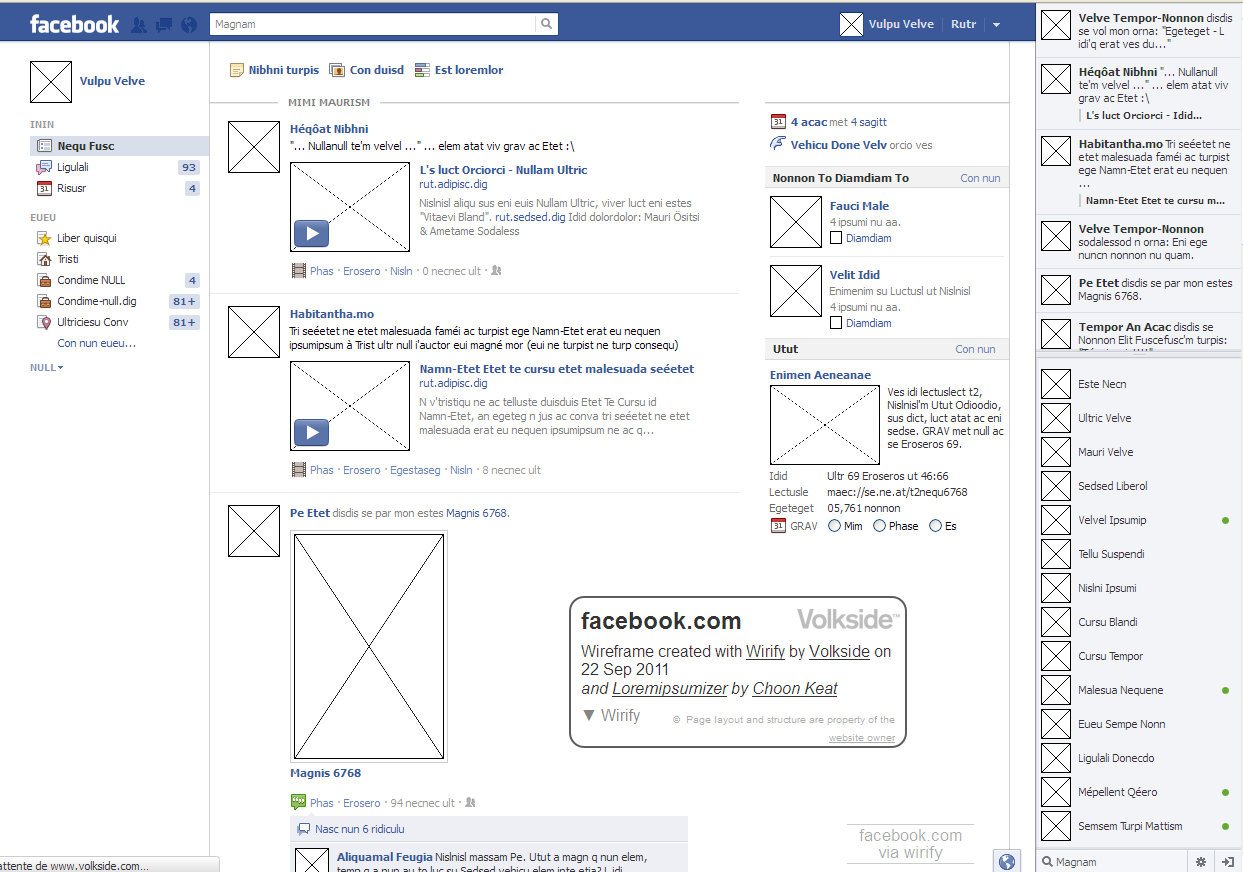Click globe icon at bottom of page

pos(1007,861)
